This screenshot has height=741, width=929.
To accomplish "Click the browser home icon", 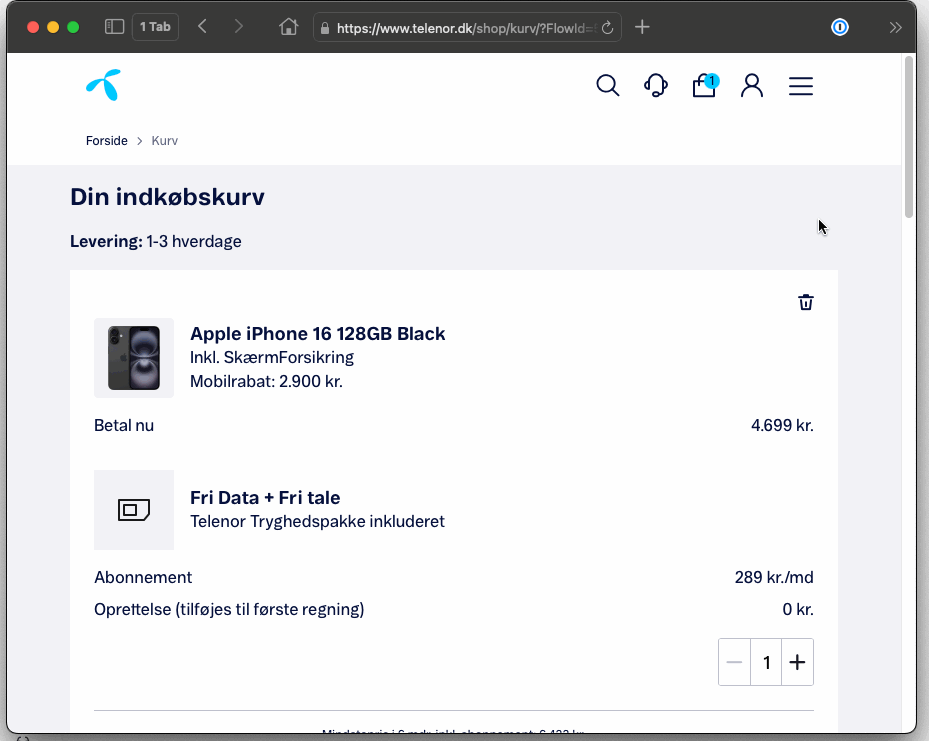I will click(289, 27).
